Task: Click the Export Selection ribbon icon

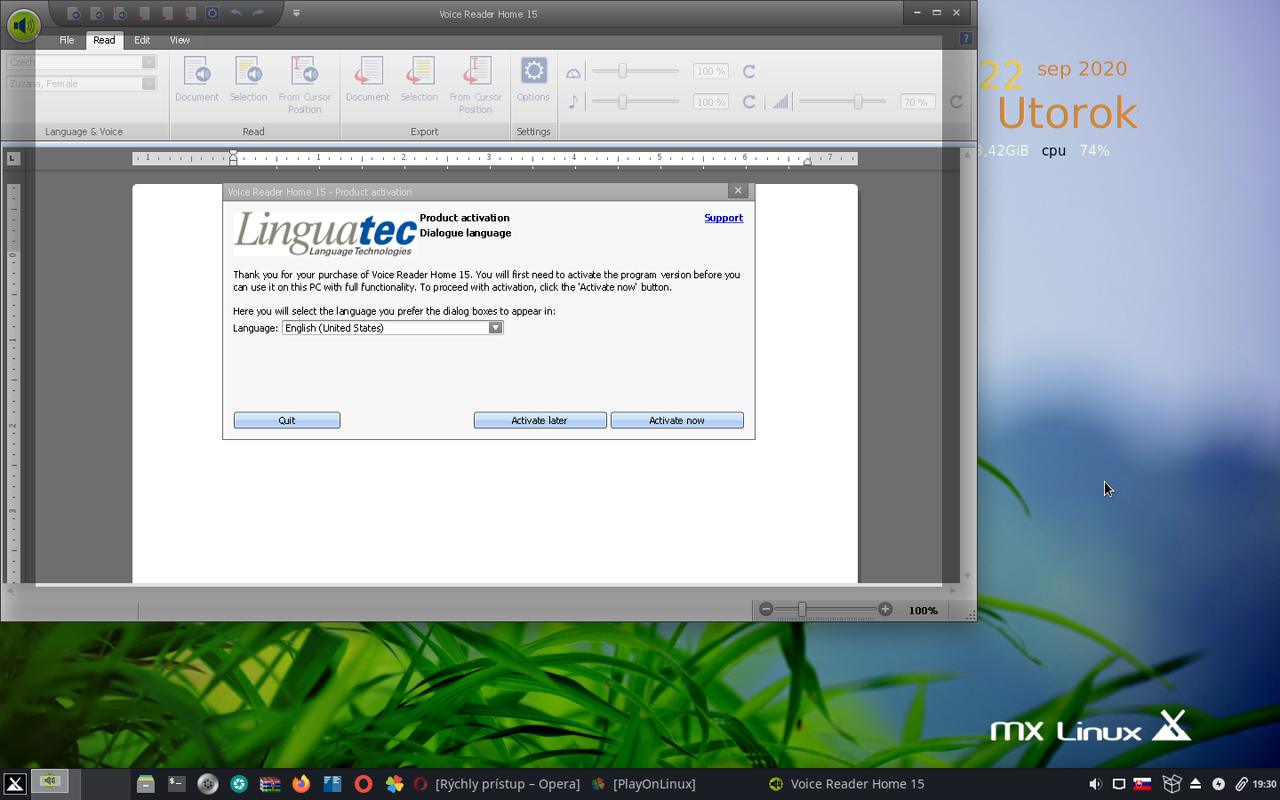Action: pos(419,72)
